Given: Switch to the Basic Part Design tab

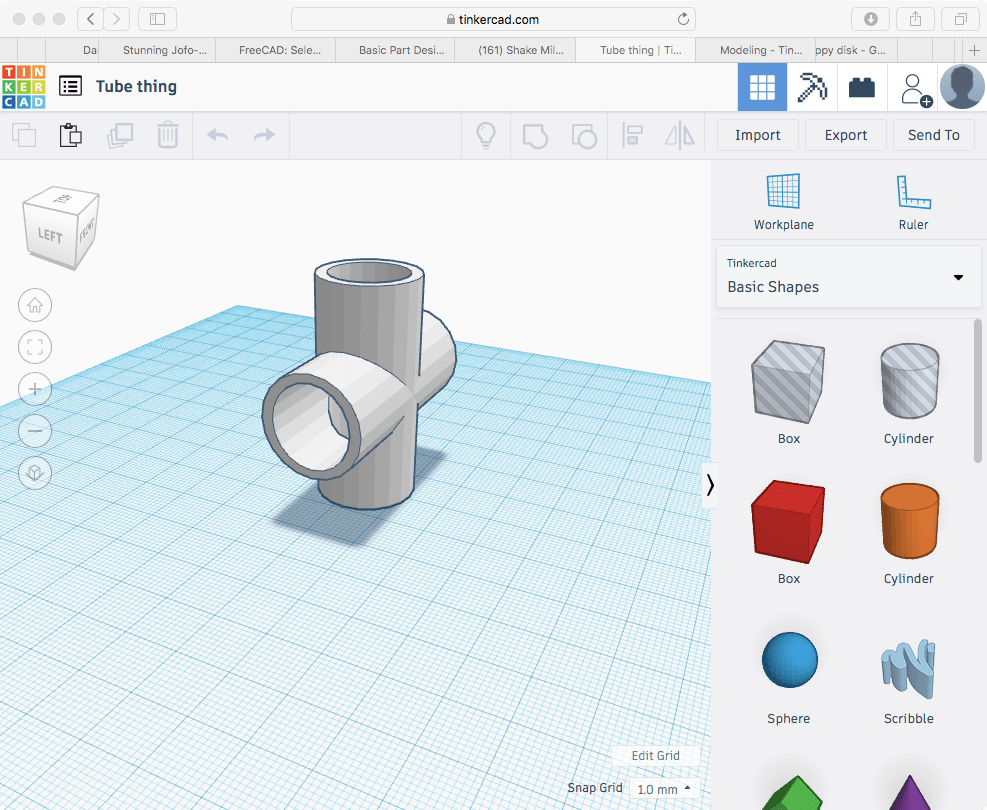Looking at the screenshot, I should click(x=397, y=50).
